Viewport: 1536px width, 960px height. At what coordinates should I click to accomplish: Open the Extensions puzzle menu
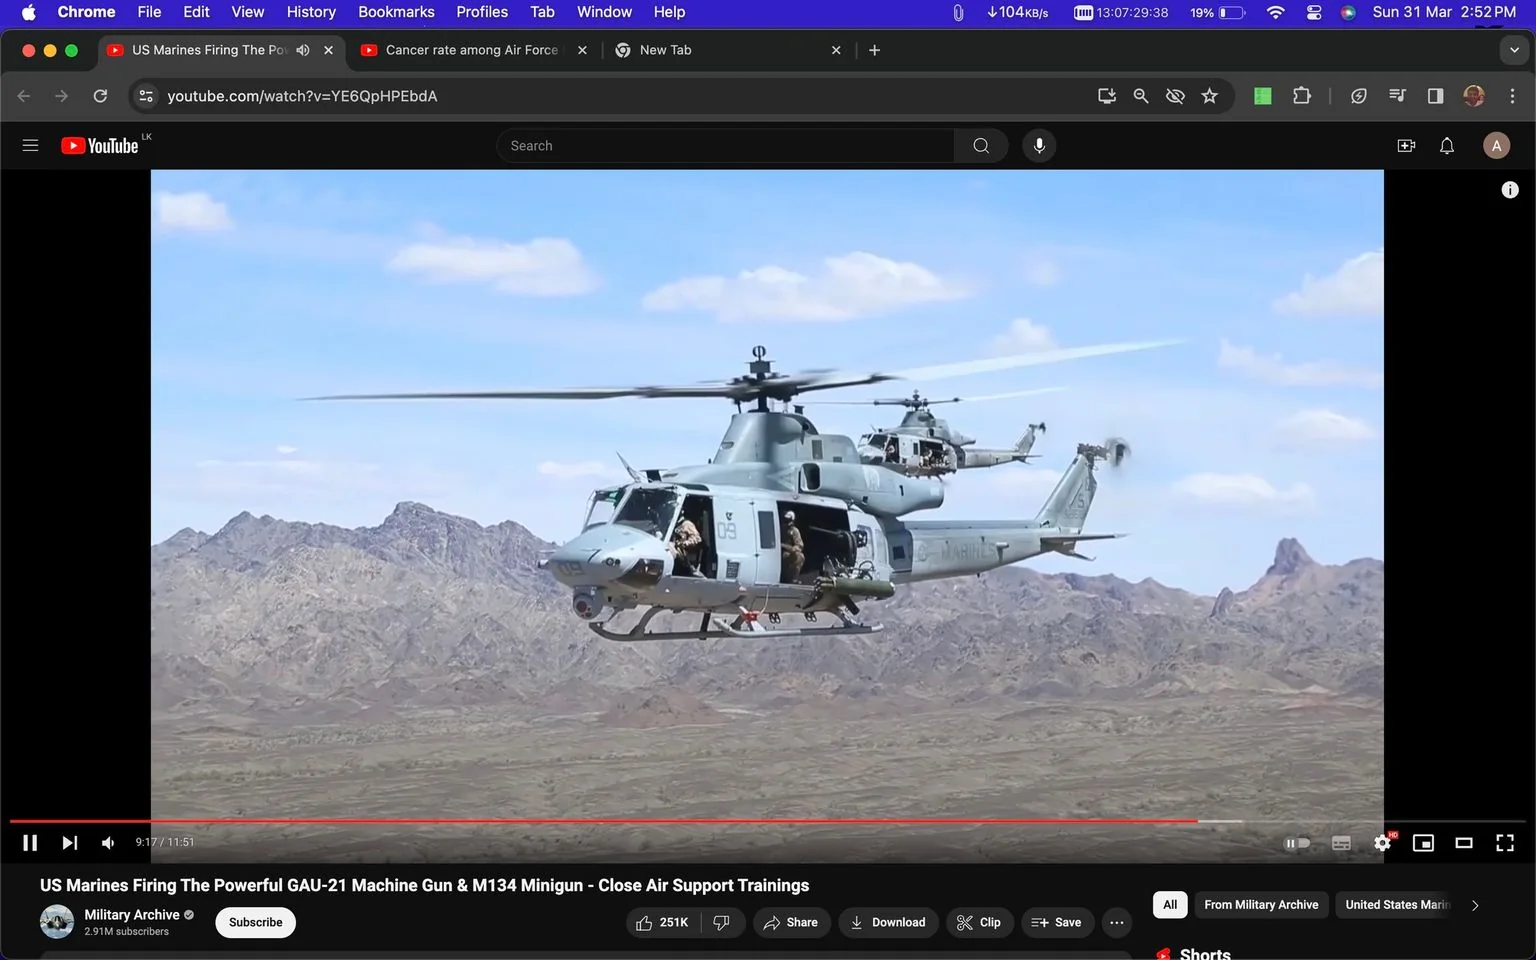click(1301, 96)
